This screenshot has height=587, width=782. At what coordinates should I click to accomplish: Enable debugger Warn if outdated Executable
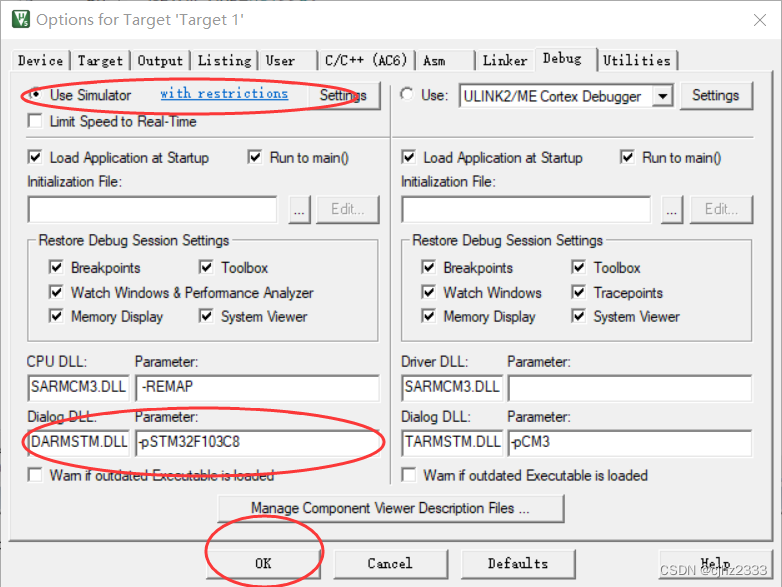408,475
